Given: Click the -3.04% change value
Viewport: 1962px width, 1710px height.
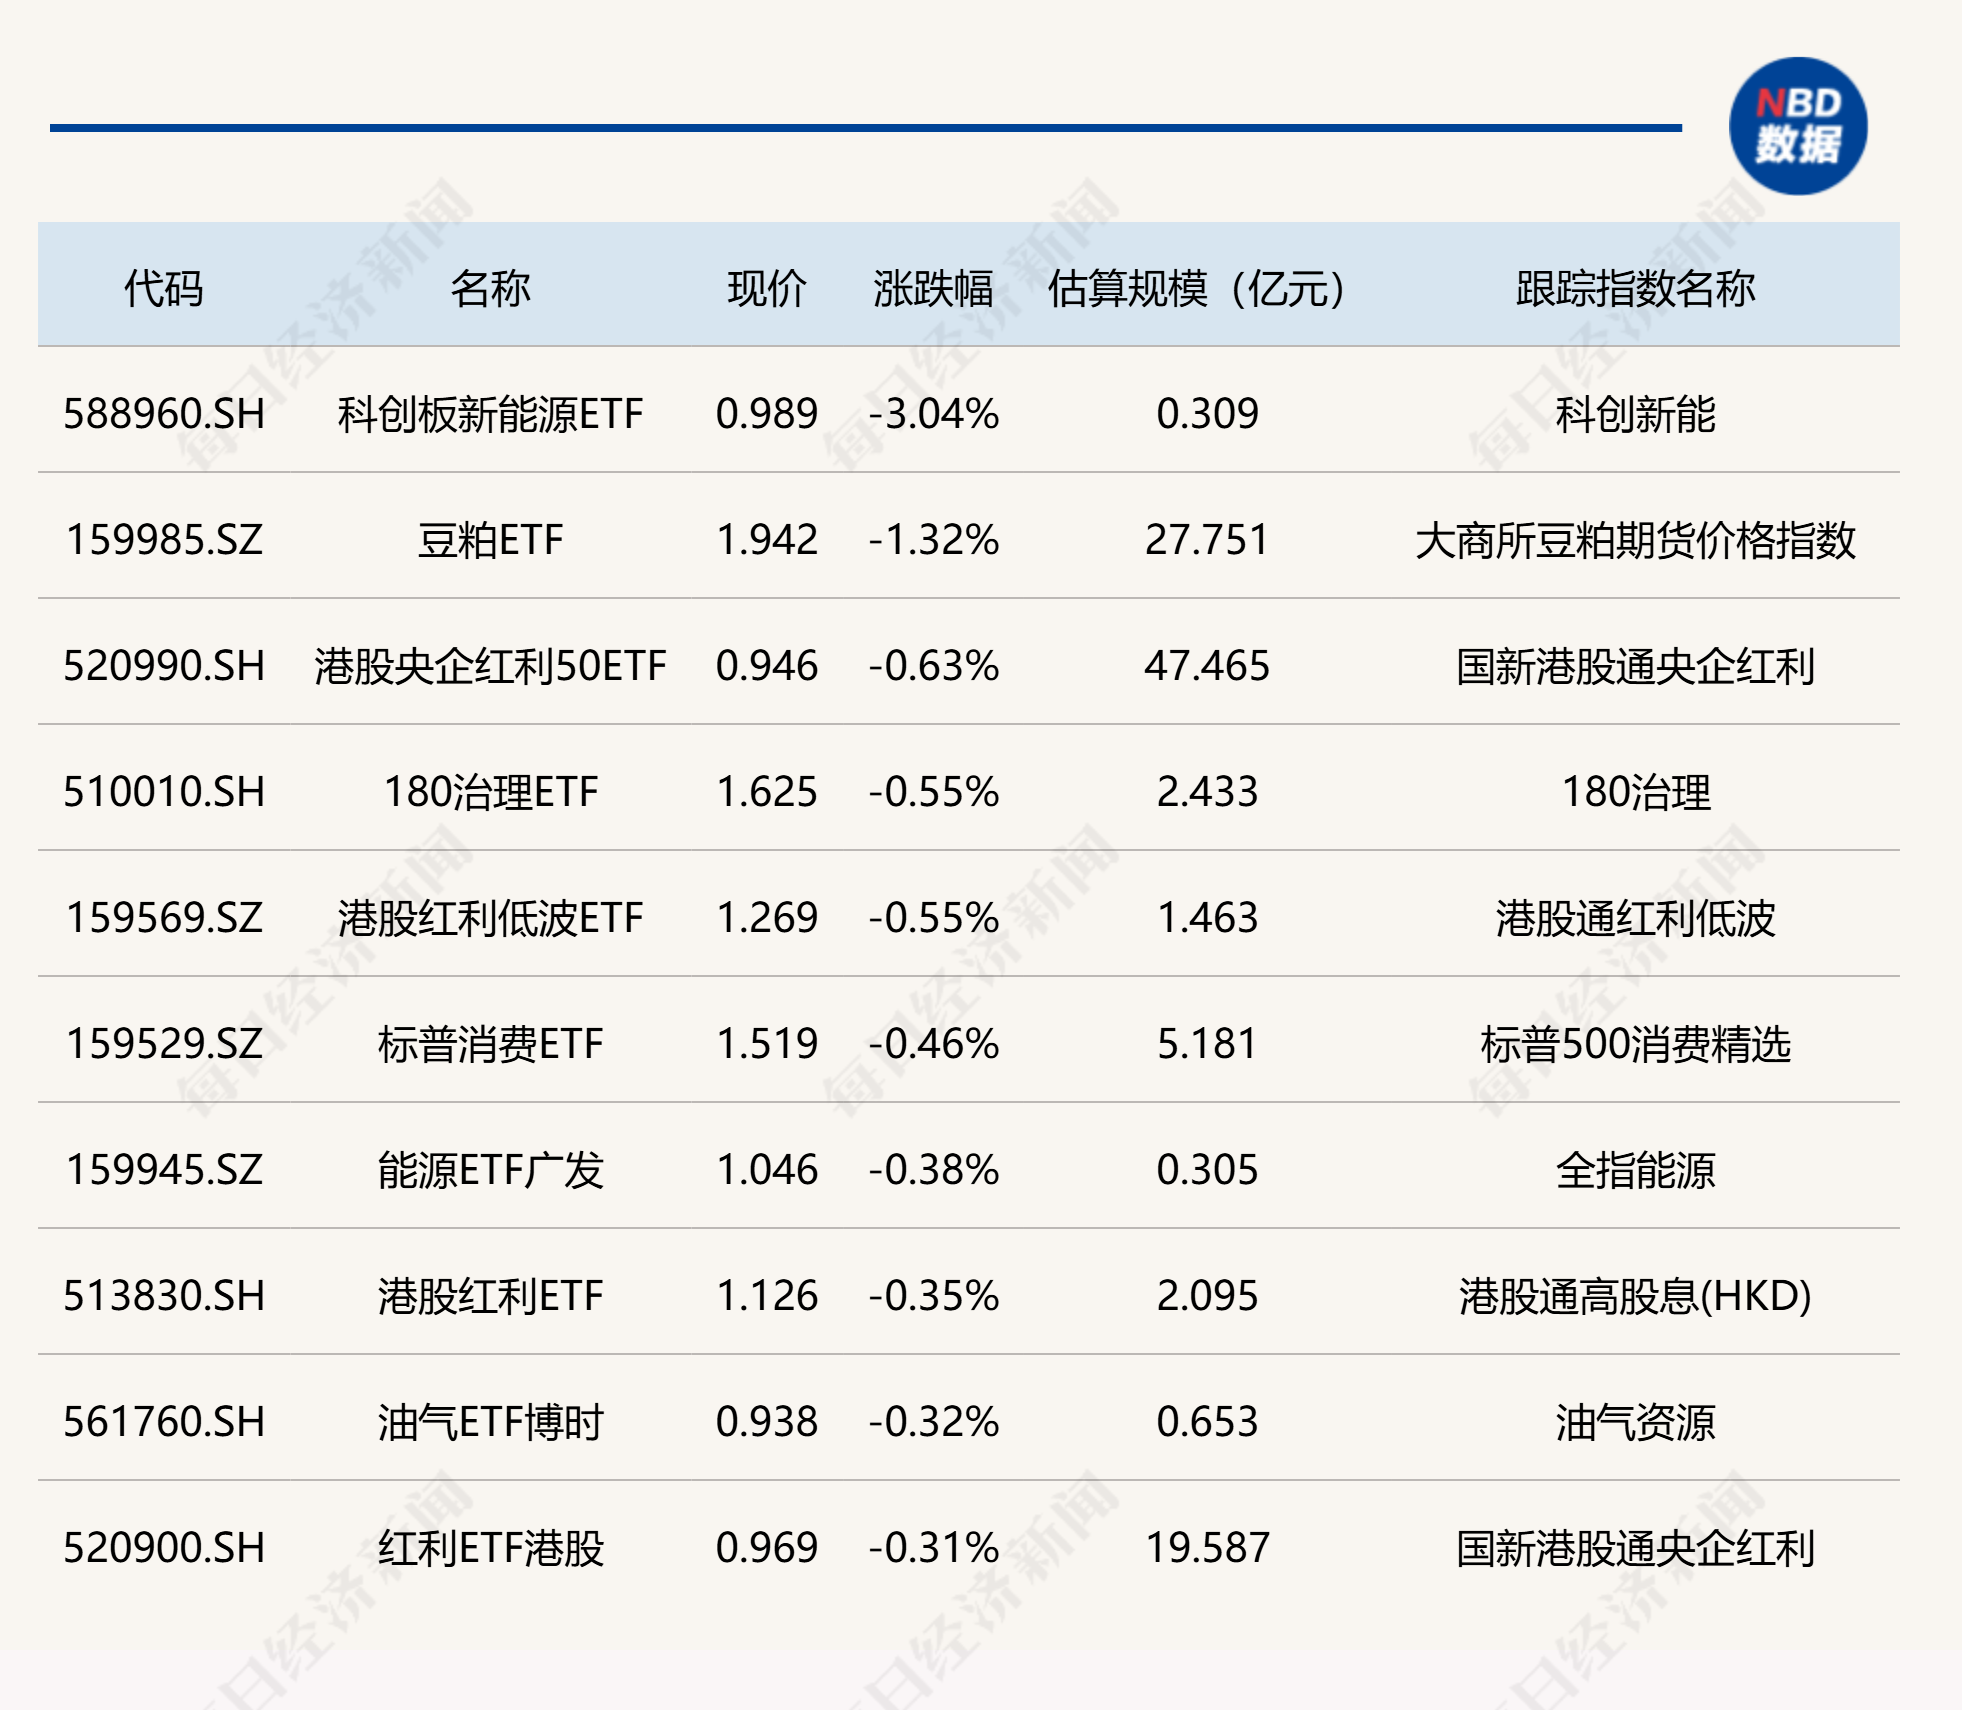Looking at the screenshot, I should point(933,414).
